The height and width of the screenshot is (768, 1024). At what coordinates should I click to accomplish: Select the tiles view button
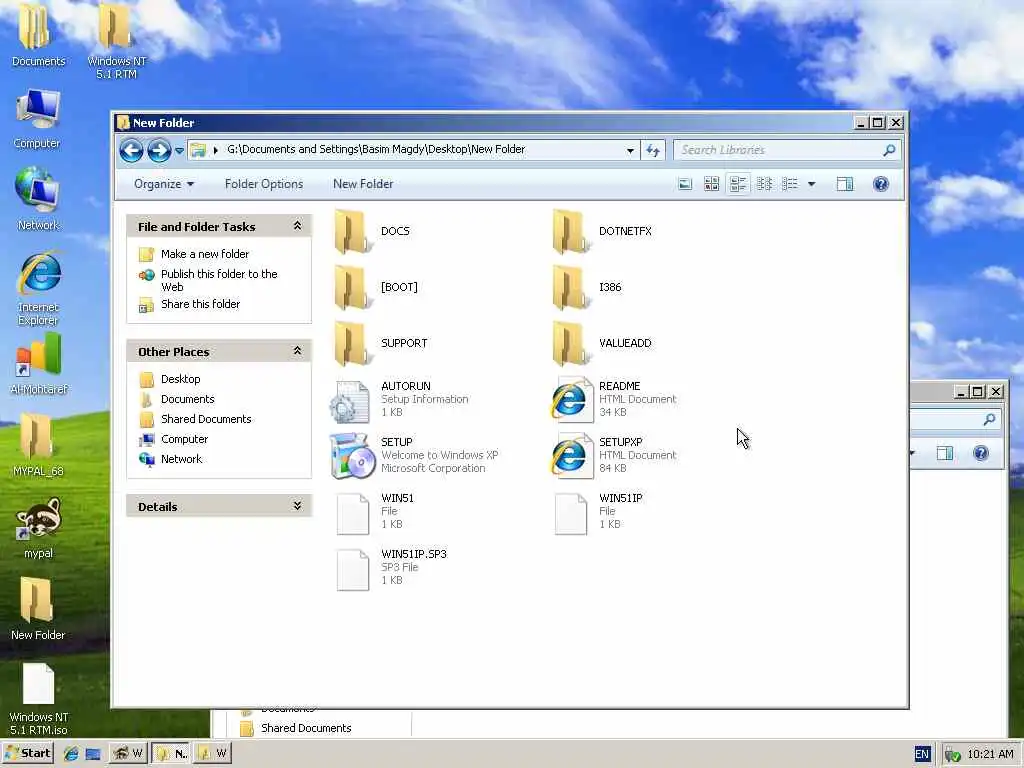coord(738,184)
